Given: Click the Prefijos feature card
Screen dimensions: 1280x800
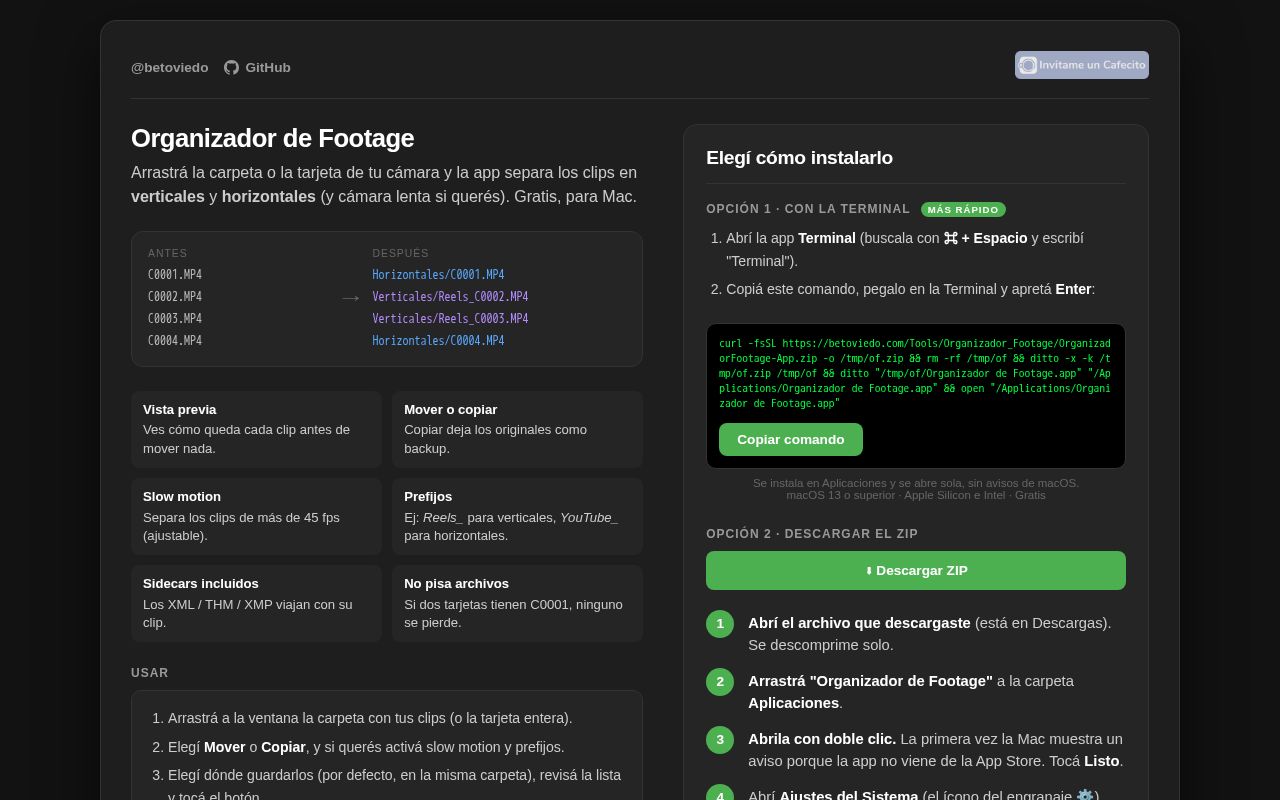Looking at the screenshot, I should (x=517, y=516).
